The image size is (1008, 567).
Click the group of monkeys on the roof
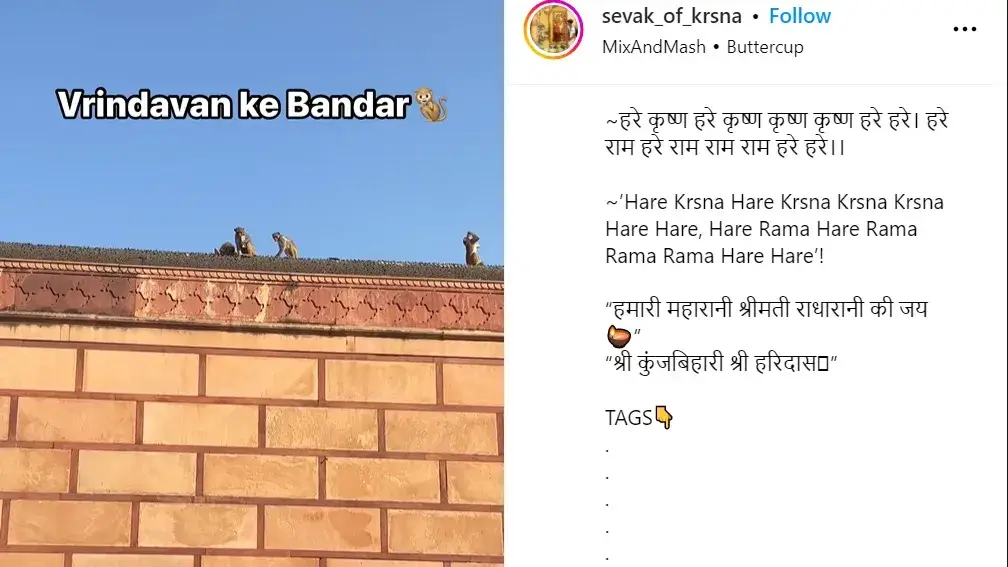[x=257, y=243]
